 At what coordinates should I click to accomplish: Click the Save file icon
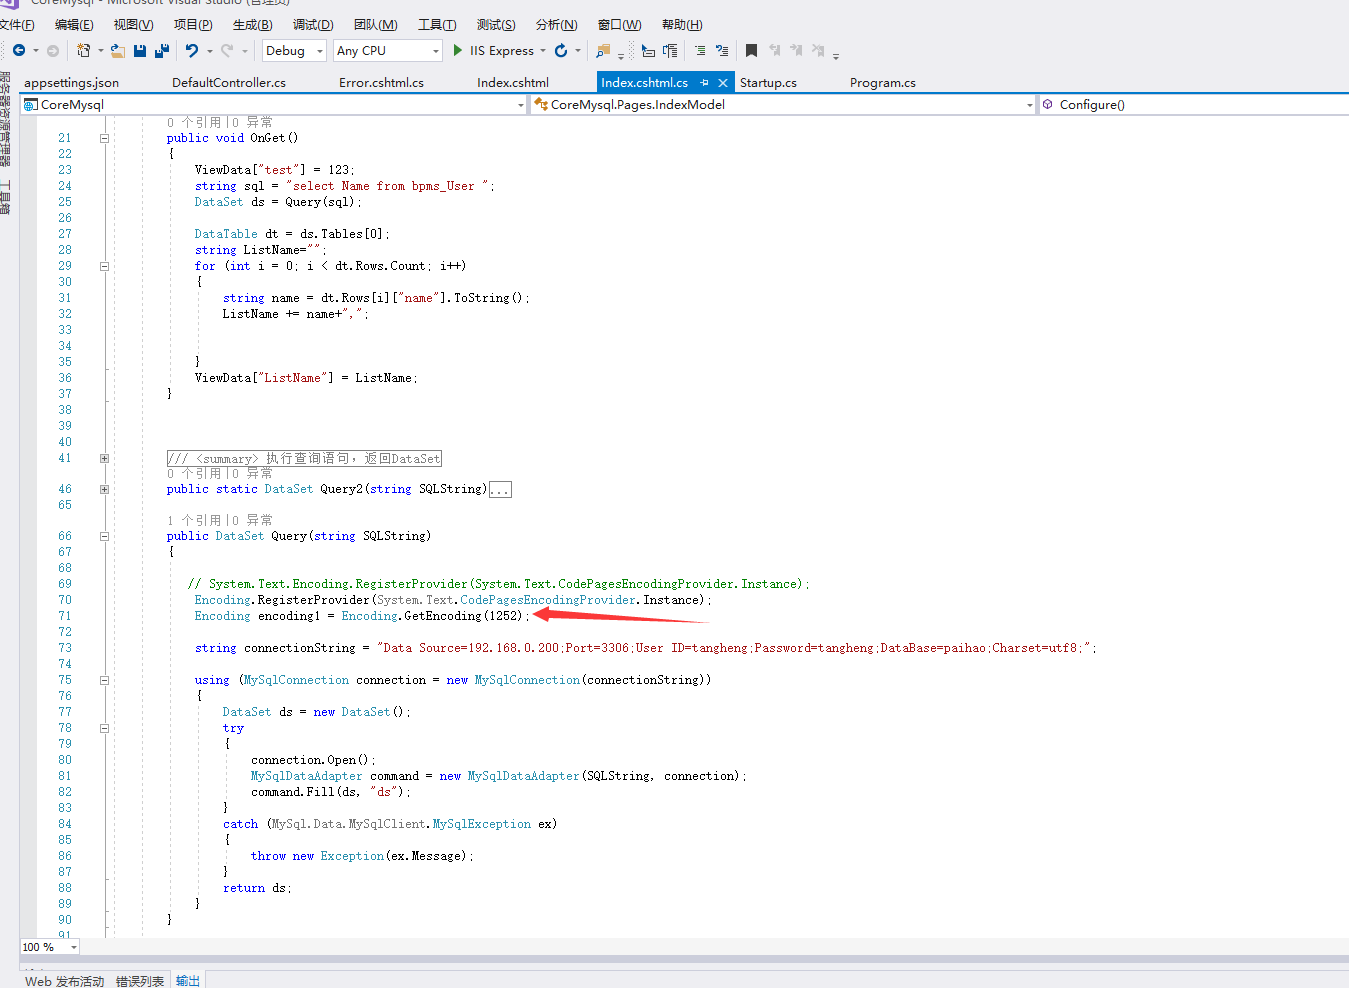coord(140,51)
